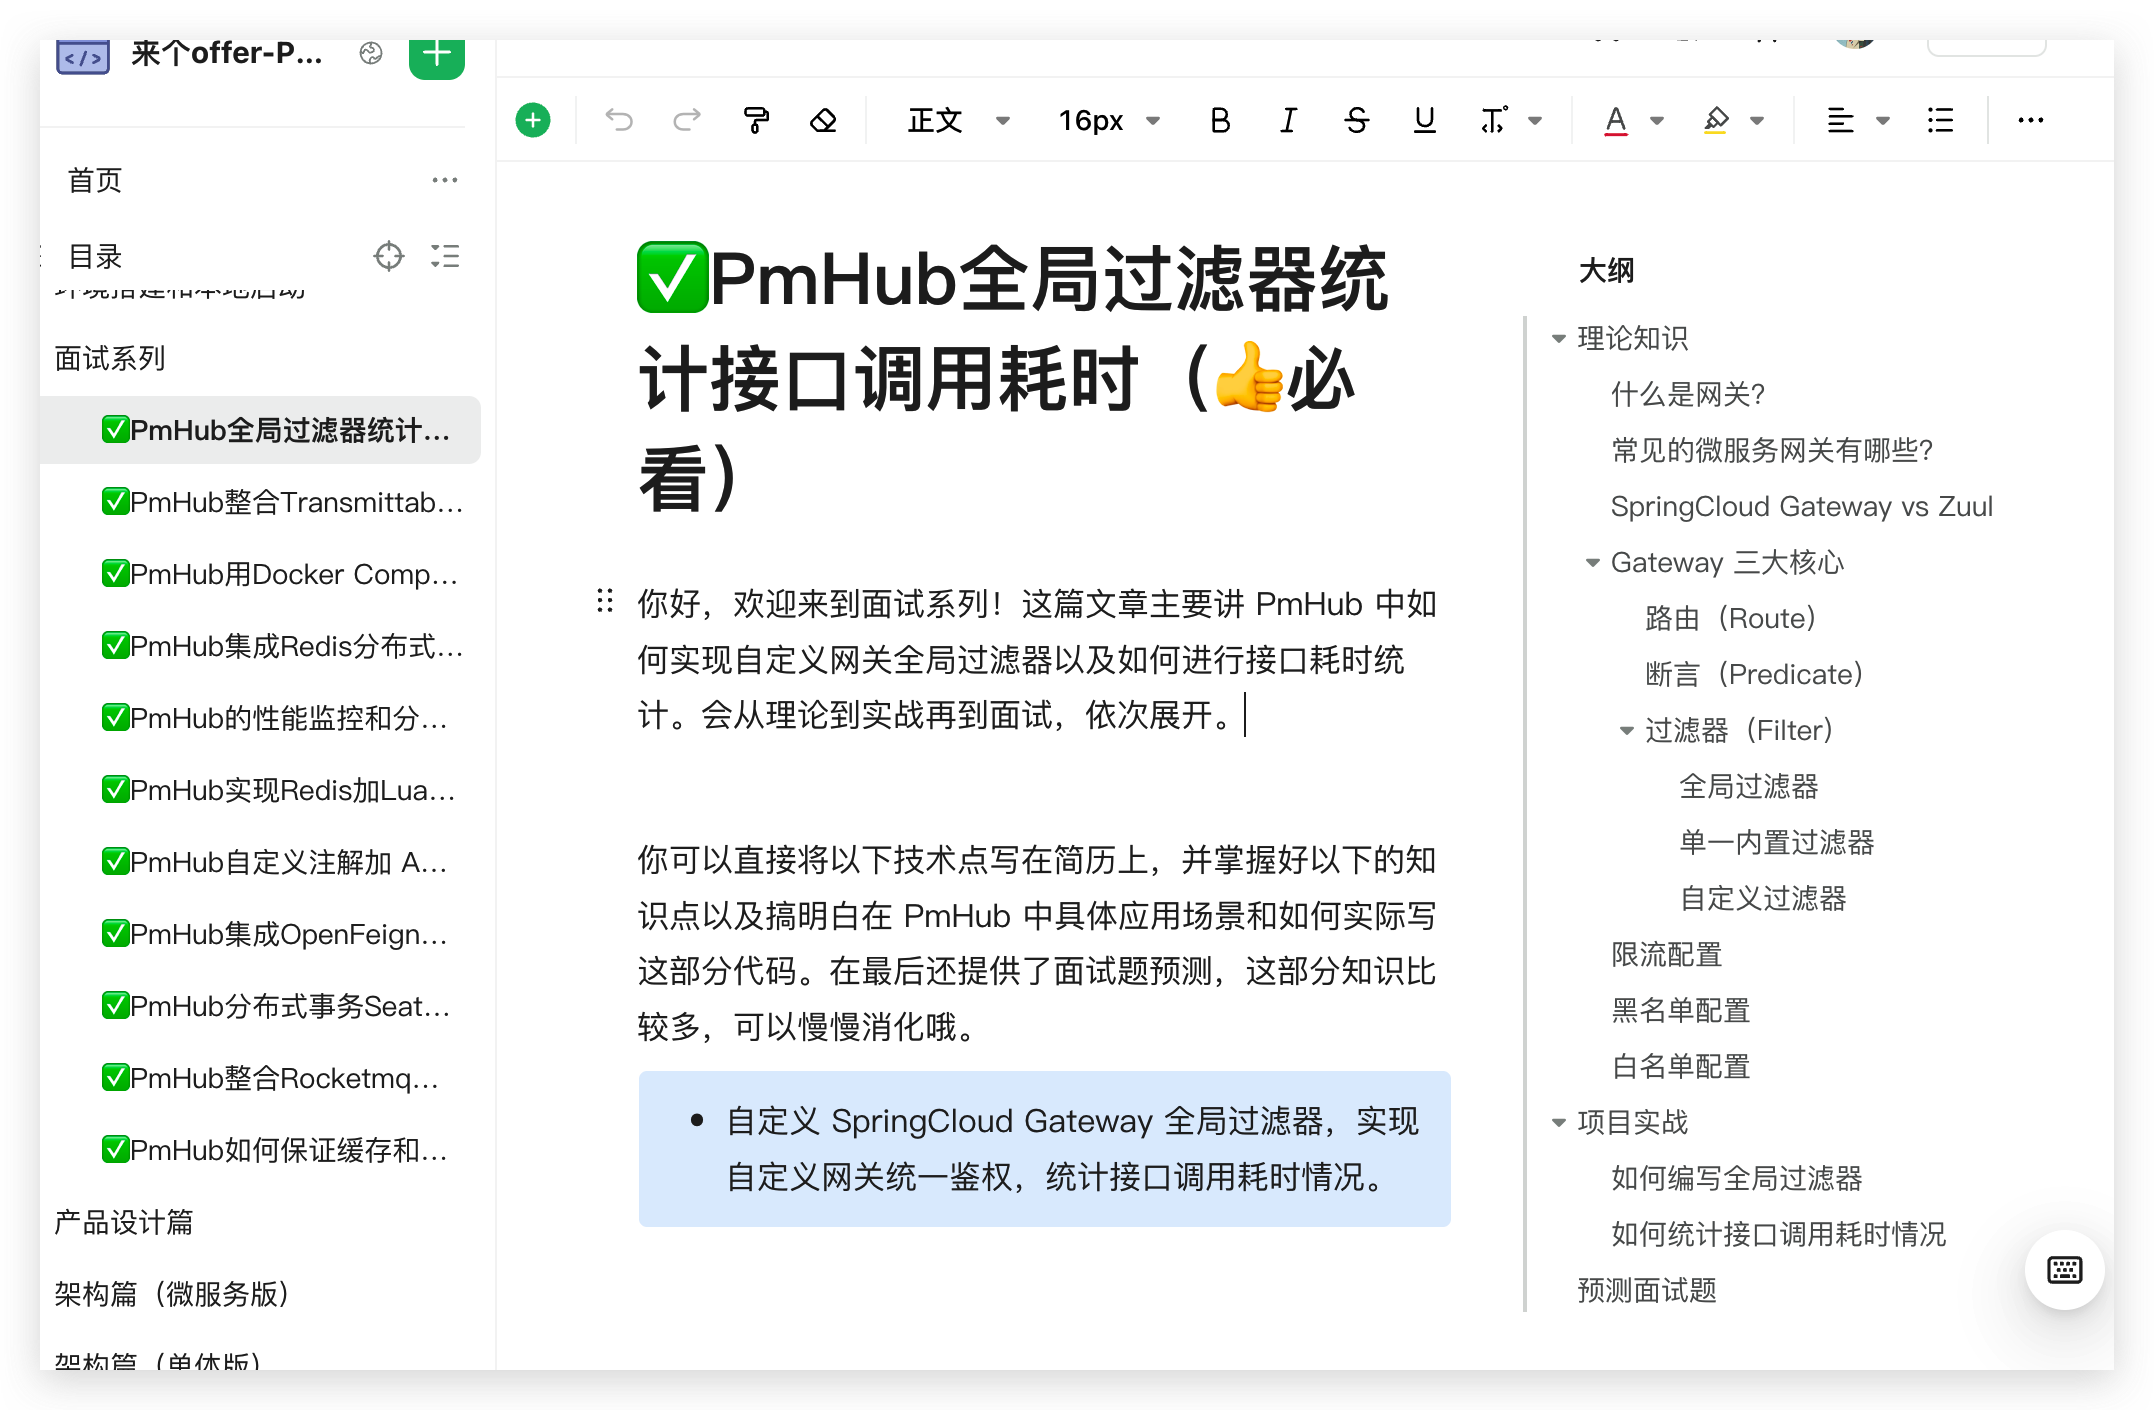Click the permission icon beside 来个offer-P
This screenshot has height=1410, width=2154.
371,54
